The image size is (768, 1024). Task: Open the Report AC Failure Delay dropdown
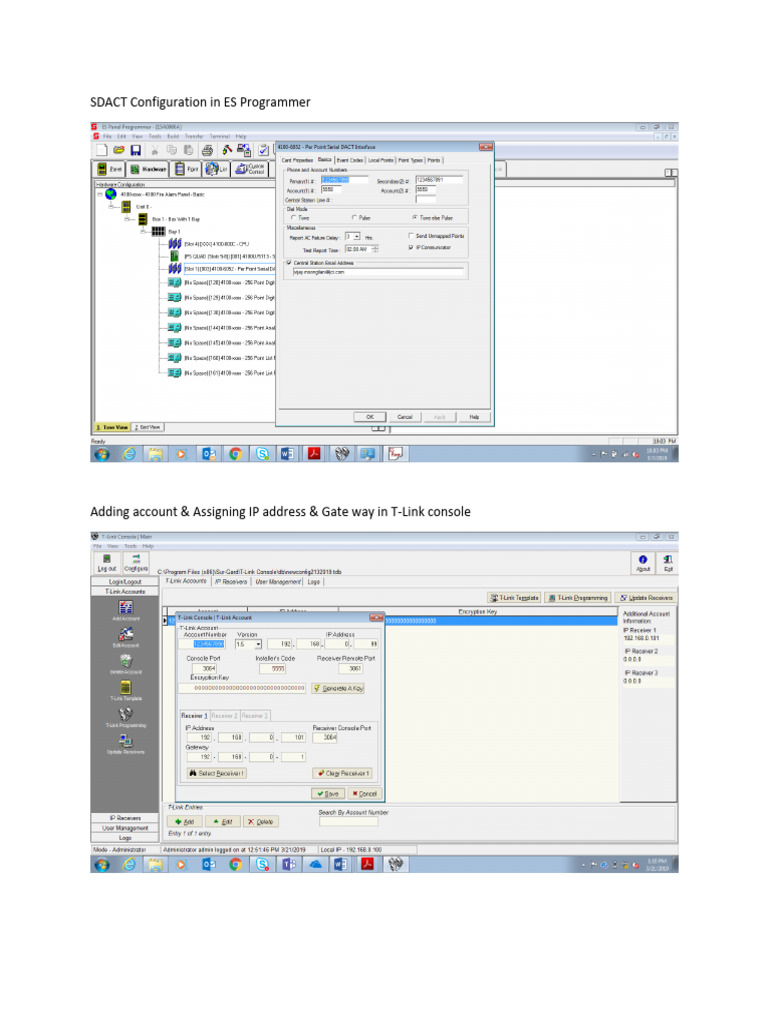(x=357, y=236)
